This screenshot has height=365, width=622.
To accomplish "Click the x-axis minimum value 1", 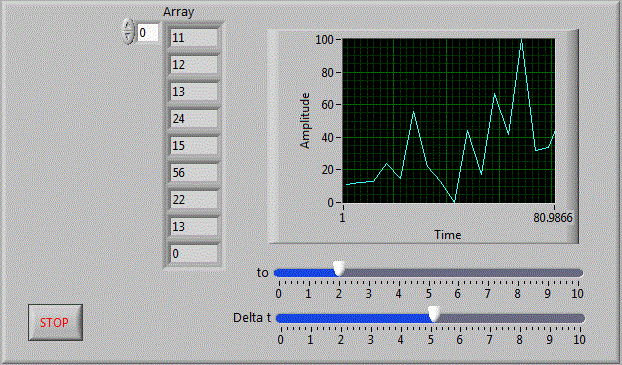I will (x=342, y=218).
